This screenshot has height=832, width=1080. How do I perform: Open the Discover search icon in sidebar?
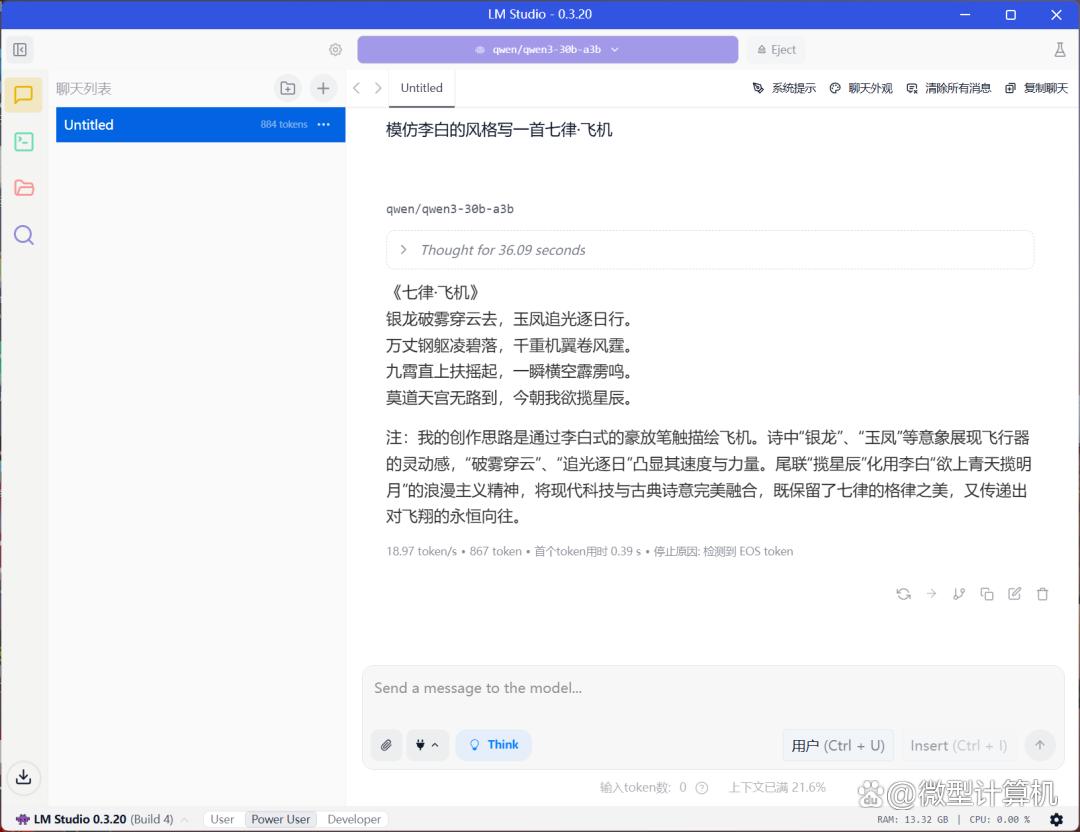(x=24, y=235)
